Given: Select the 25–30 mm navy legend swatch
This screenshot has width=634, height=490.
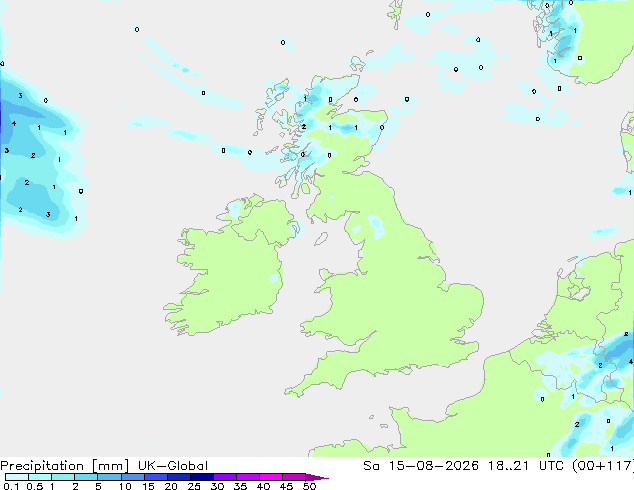Looking at the screenshot, I should 201,477.
